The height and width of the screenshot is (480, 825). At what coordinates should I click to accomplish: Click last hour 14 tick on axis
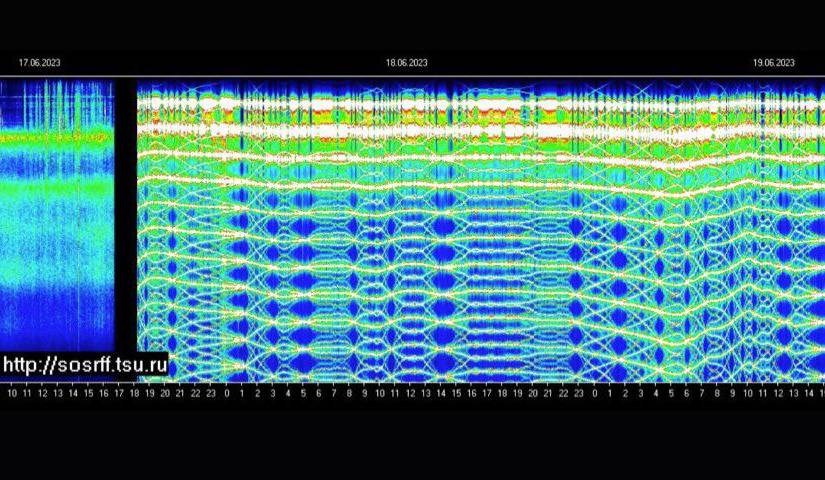[x=809, y=395]
